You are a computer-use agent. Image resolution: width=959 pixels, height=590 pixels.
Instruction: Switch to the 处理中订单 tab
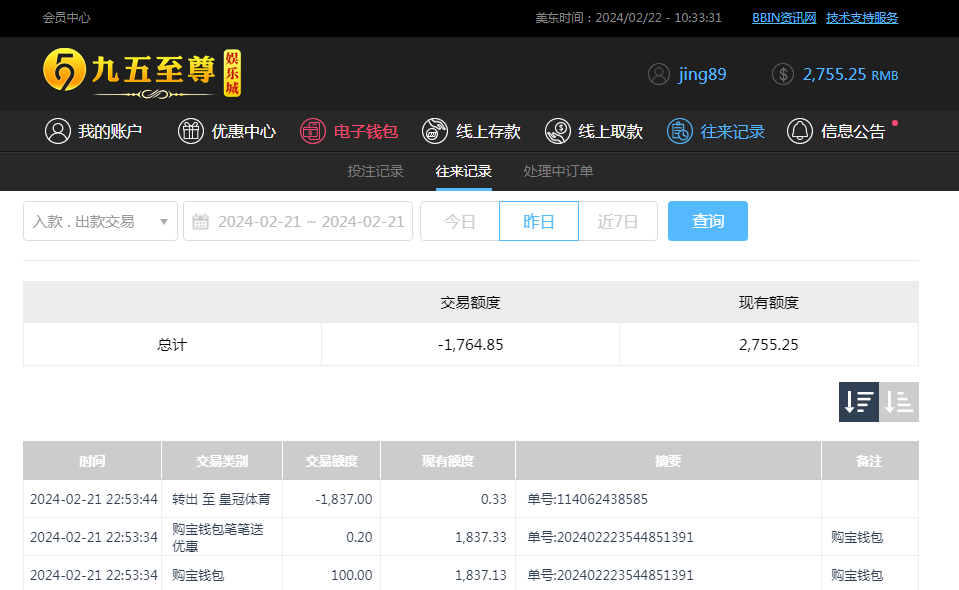[x=558, y=171]
